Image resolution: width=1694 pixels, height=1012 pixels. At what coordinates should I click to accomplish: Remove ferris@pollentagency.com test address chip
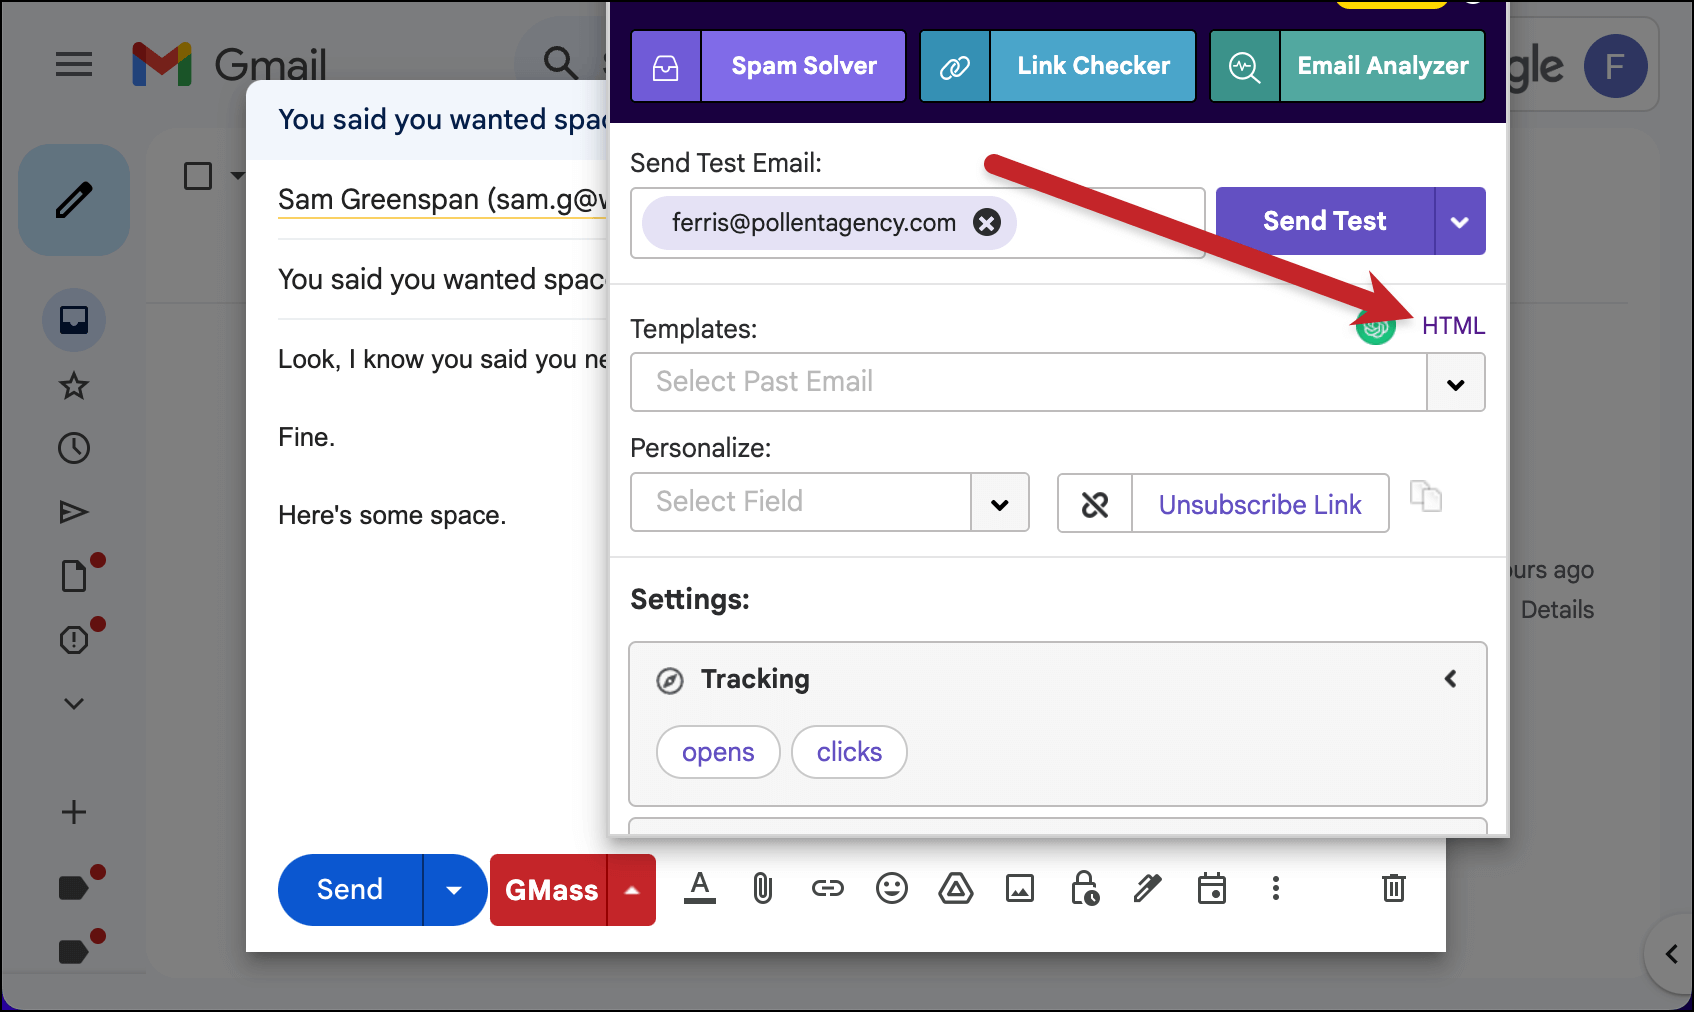point(987,222)
